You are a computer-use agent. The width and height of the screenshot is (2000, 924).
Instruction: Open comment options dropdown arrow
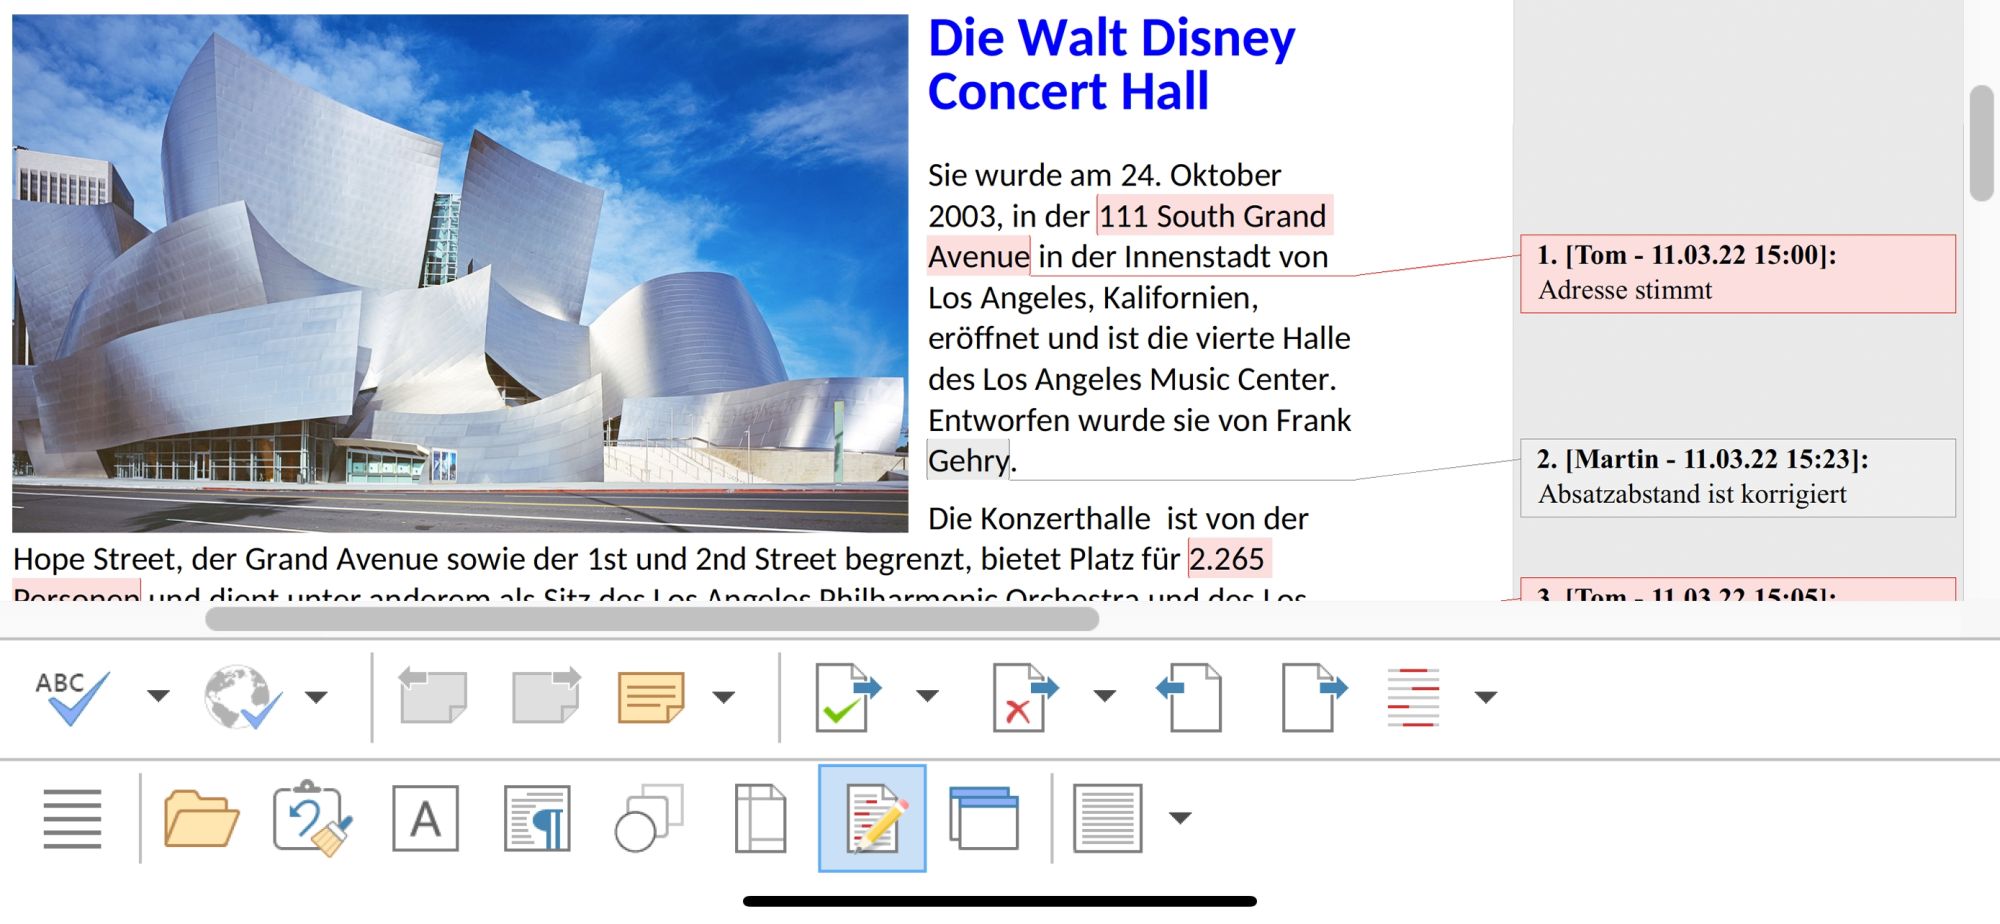(724, 697)
